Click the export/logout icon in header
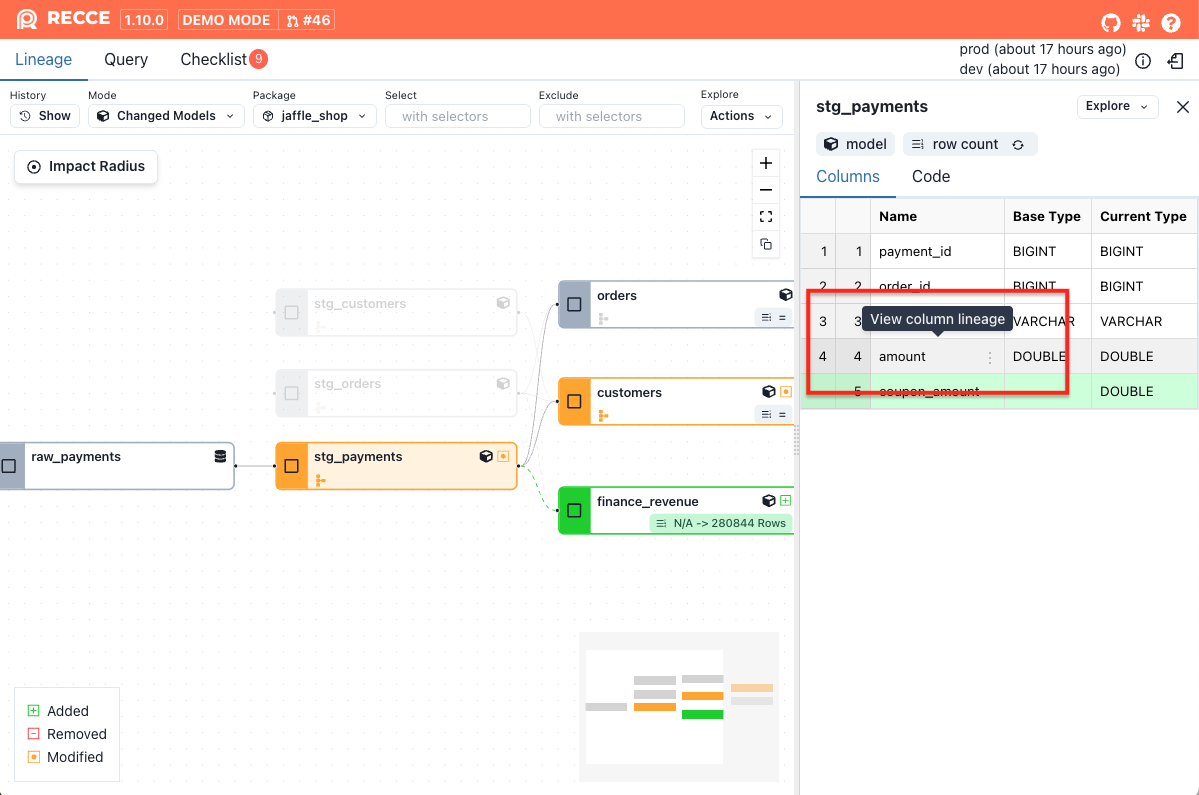 coord(1175,61)
